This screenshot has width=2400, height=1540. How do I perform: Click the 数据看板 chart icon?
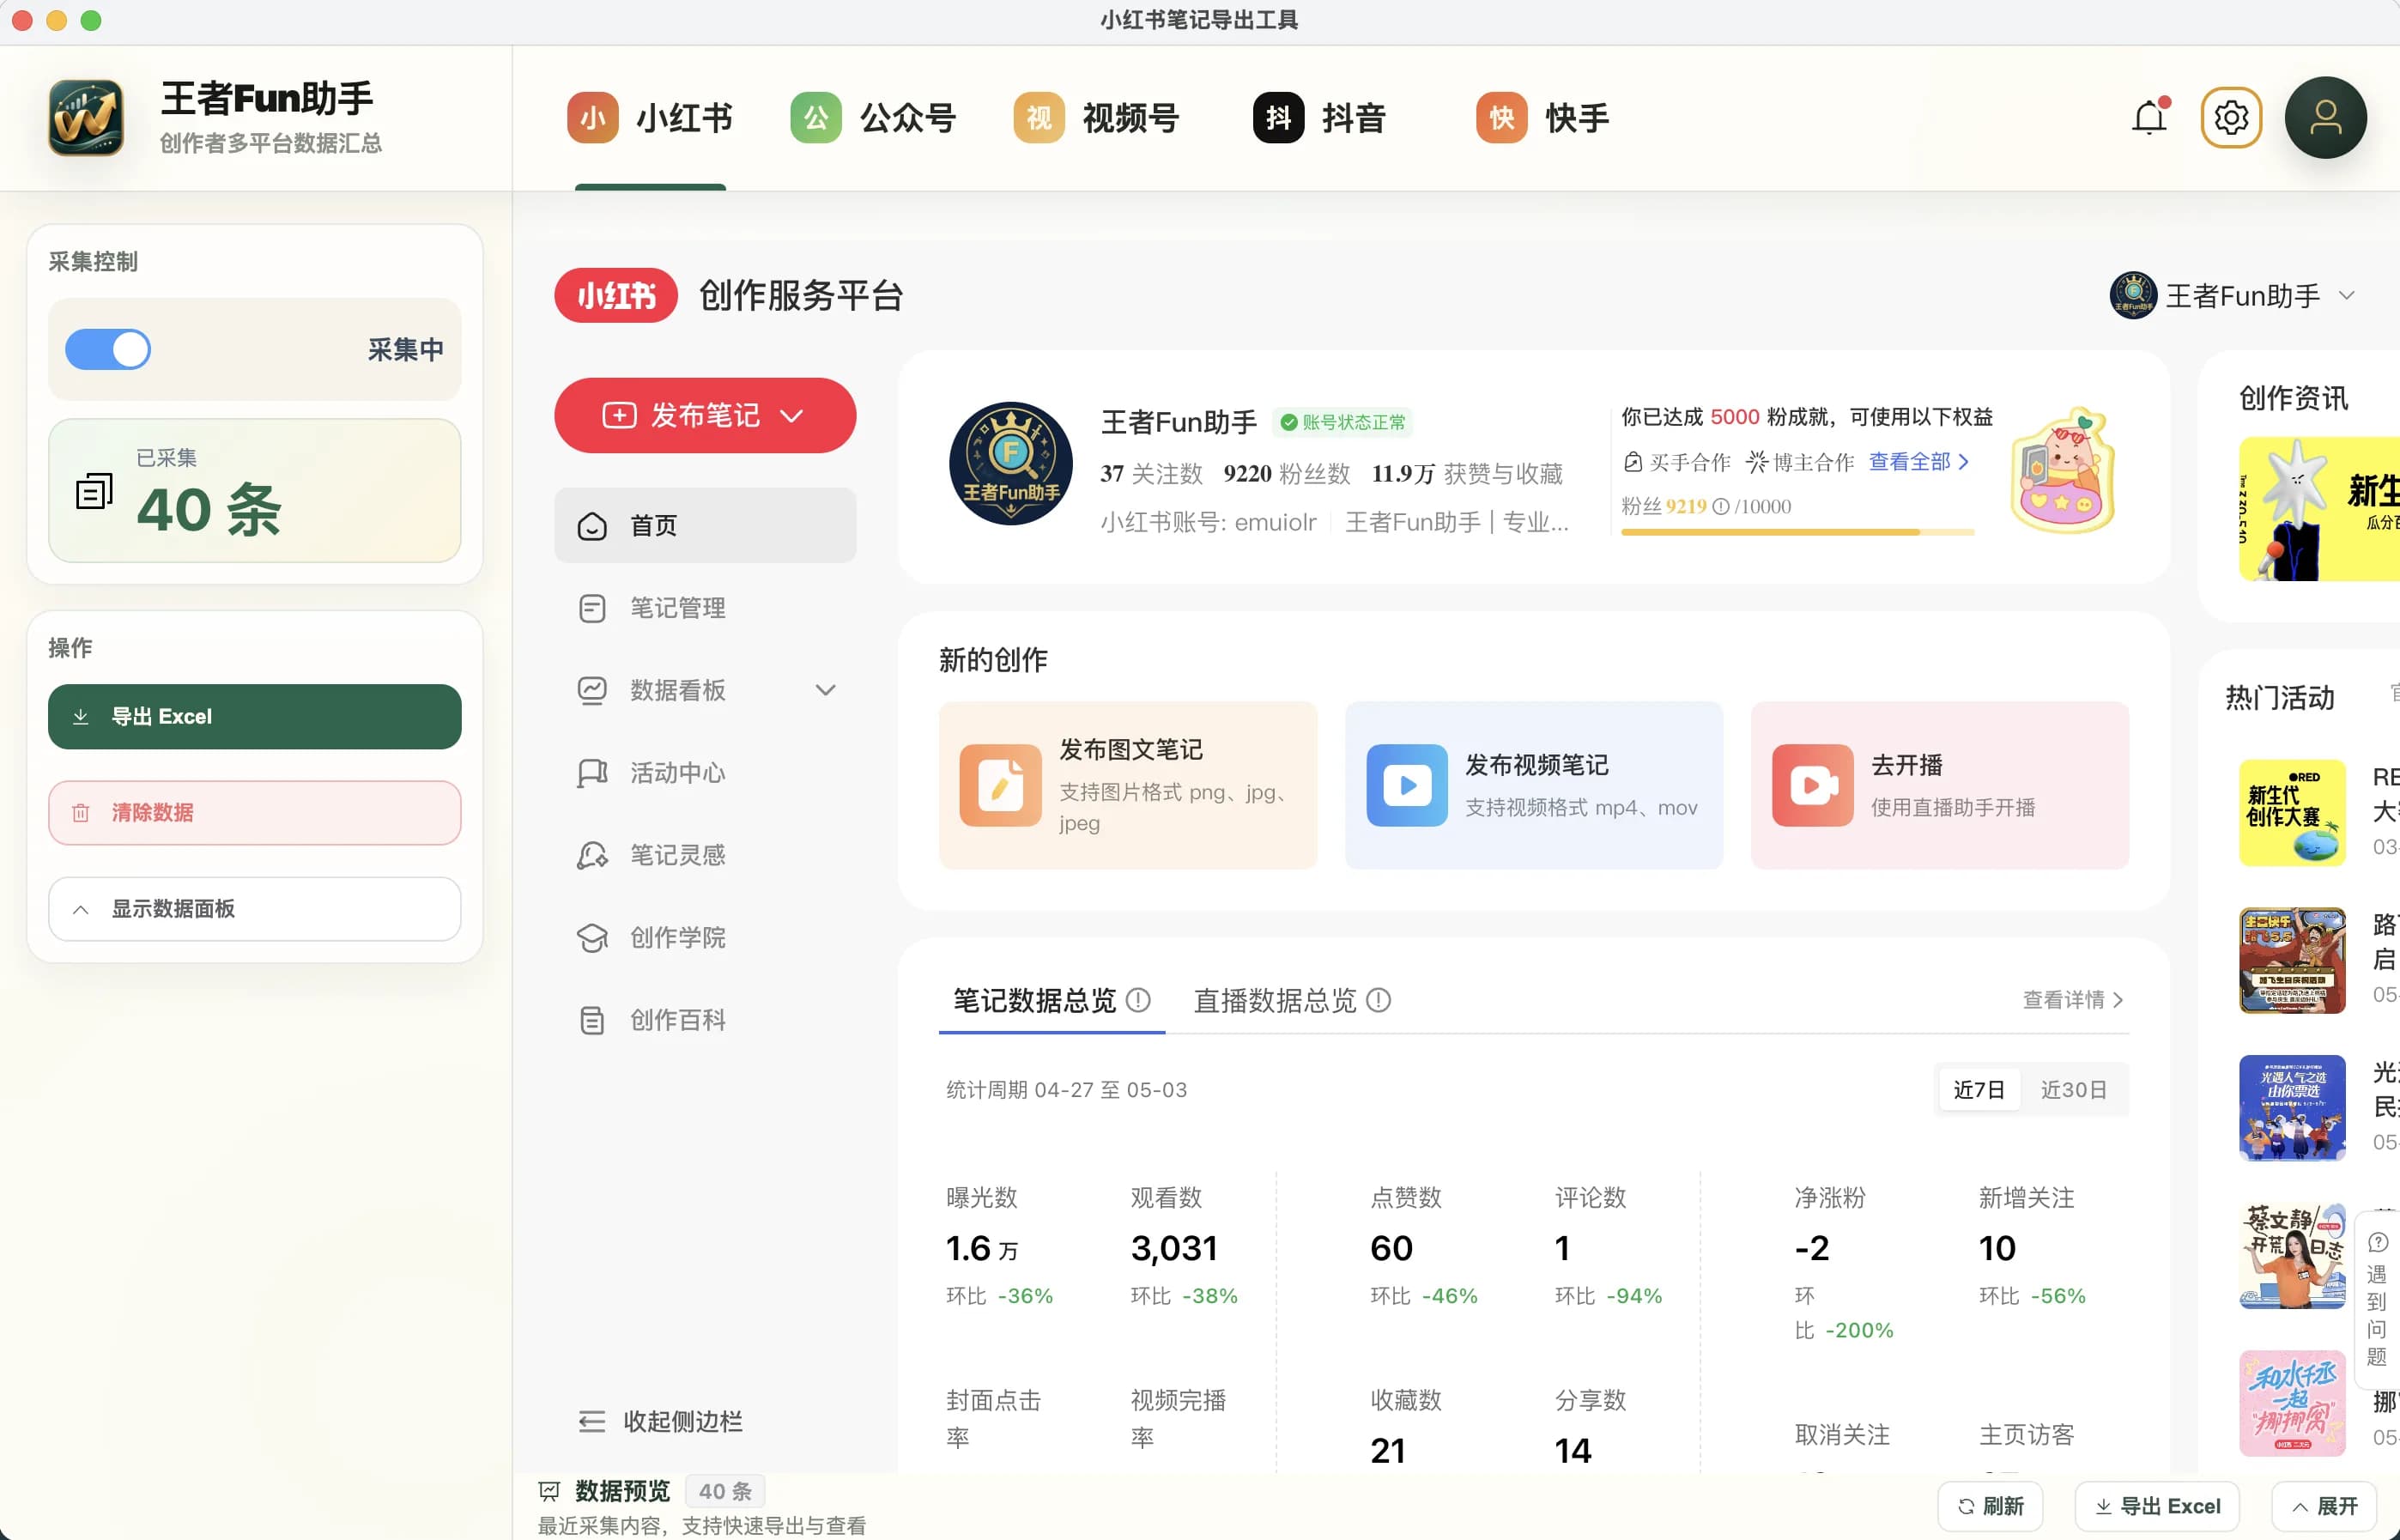[x=592, y=690]
